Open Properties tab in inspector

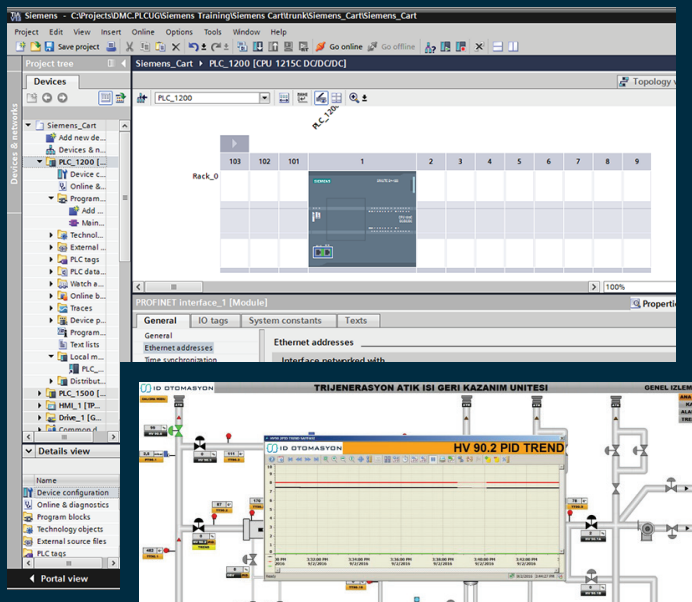coord(654,304)
